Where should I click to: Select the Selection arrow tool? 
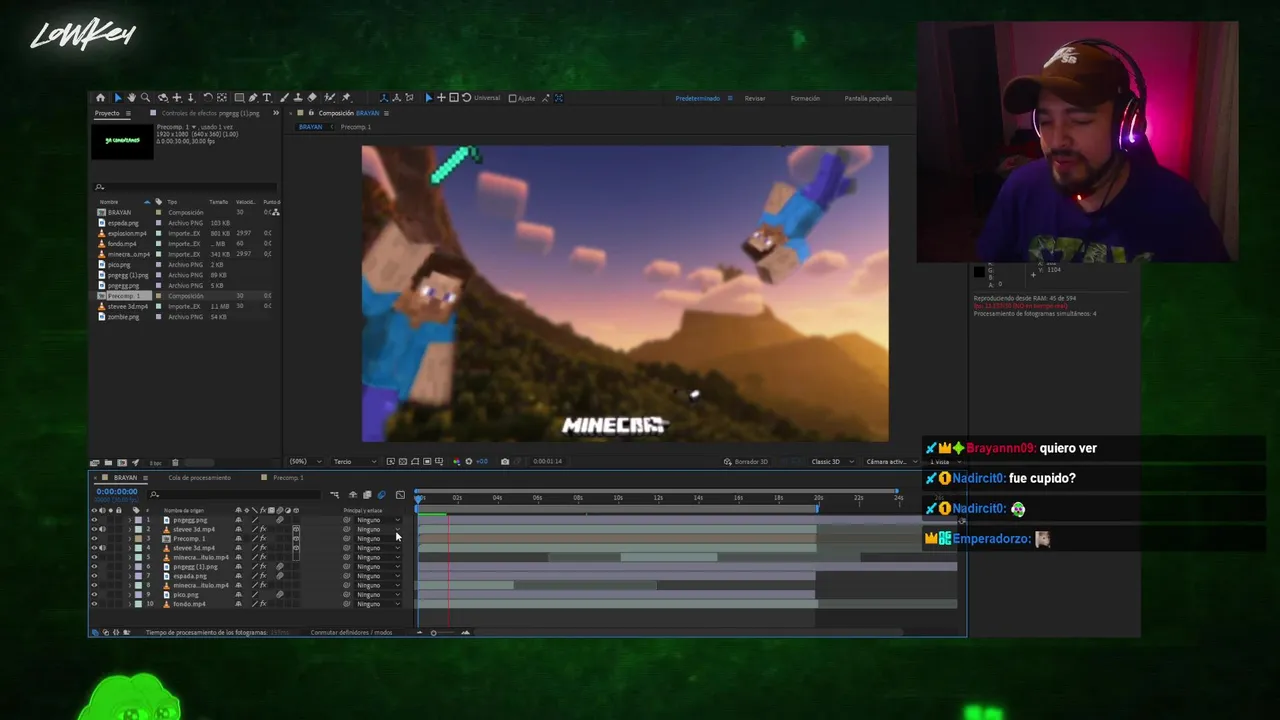[x=118, y=98]
